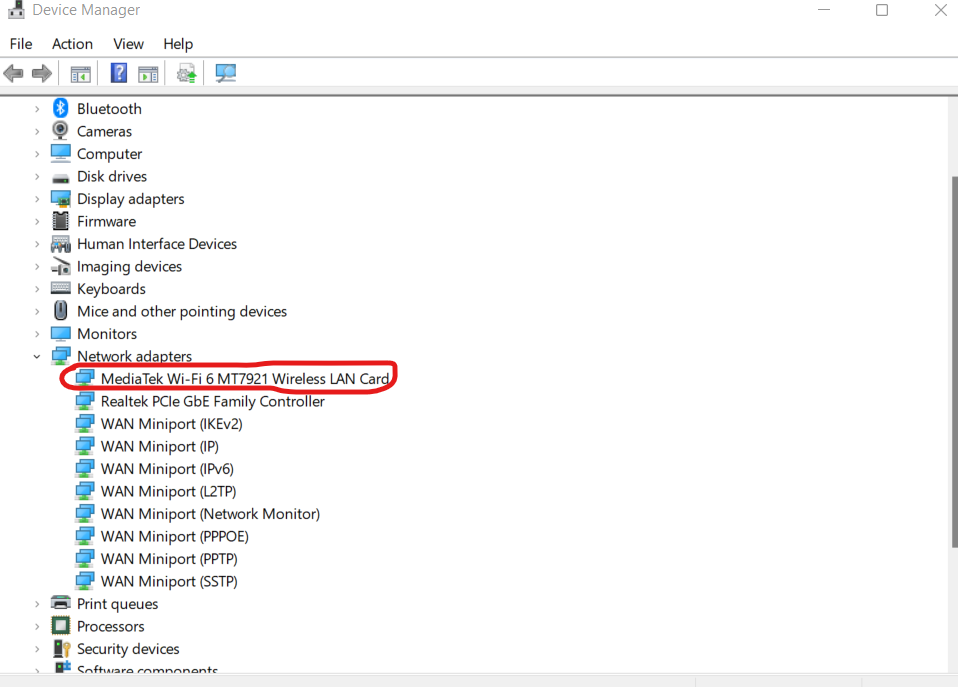
Task: Click the Security devices key icon
Action: [x=62, y=648]
